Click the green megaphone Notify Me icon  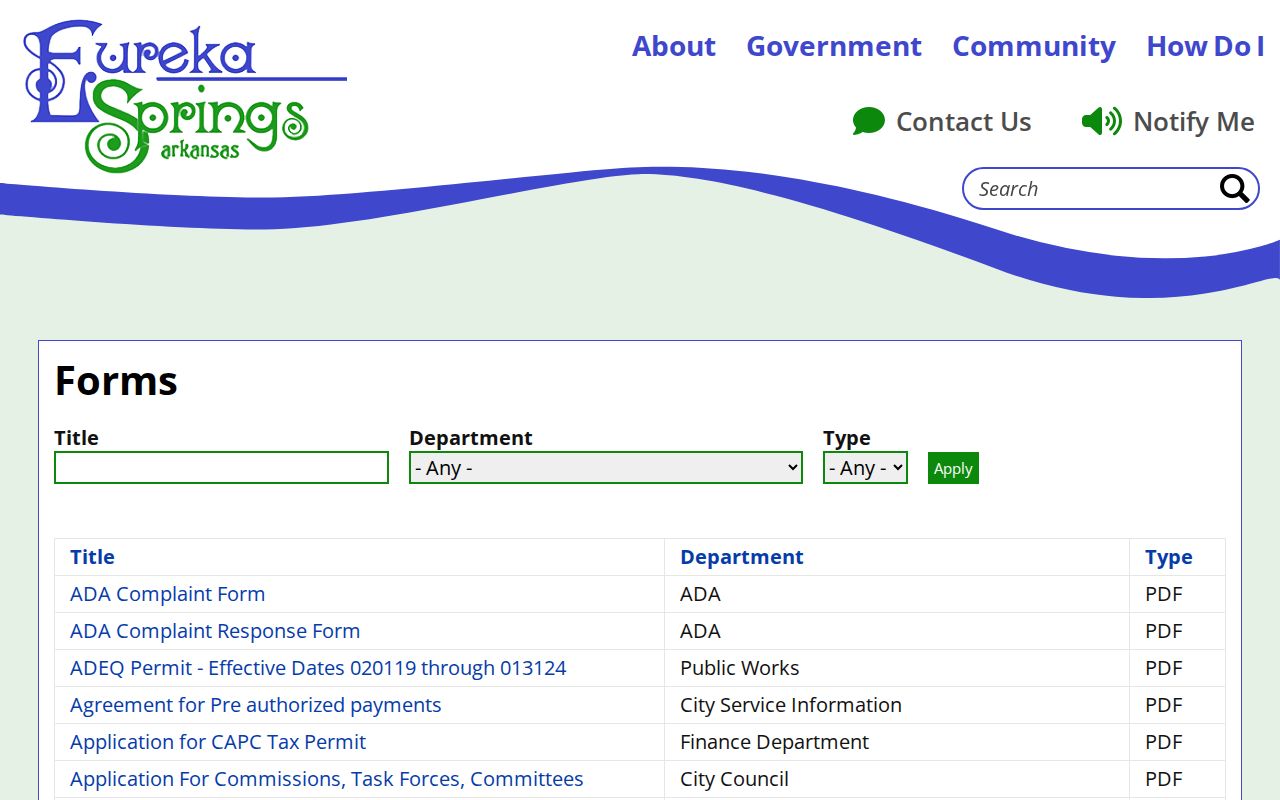(x=1101, y=122)
